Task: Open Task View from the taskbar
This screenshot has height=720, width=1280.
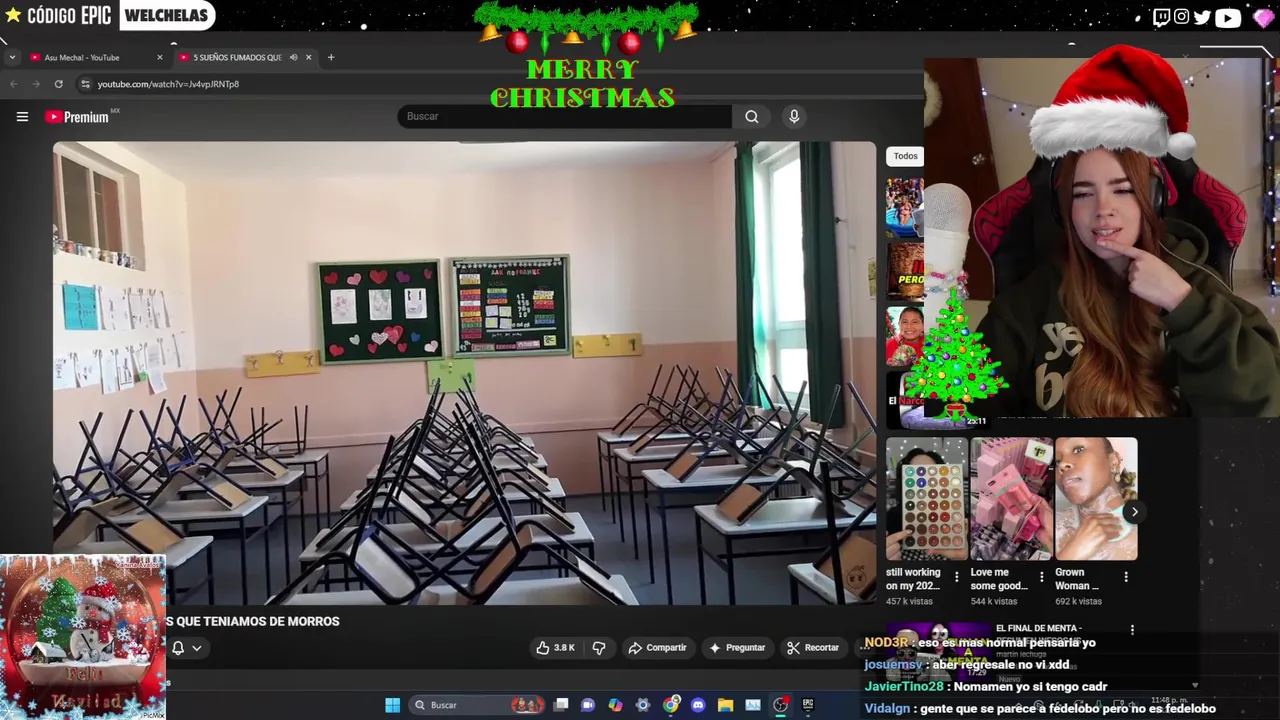Action: coord(561,705)
